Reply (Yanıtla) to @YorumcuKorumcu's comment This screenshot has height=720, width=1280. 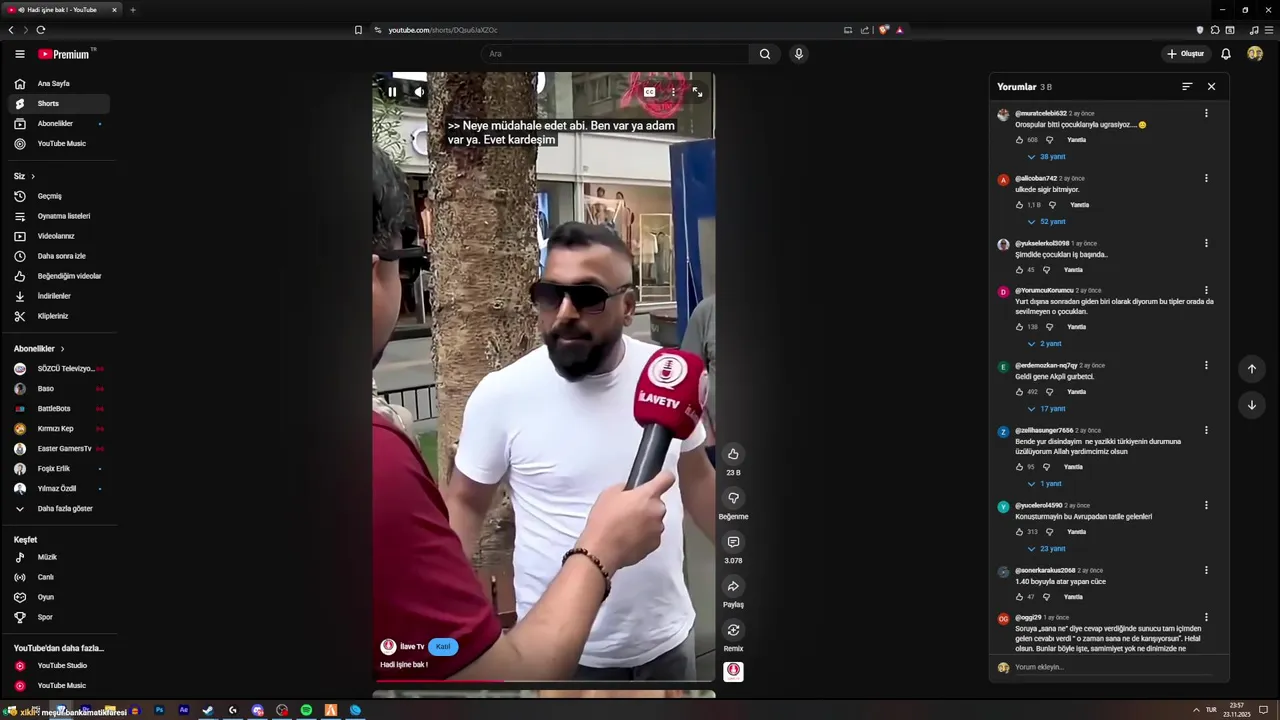[1076, 327]
